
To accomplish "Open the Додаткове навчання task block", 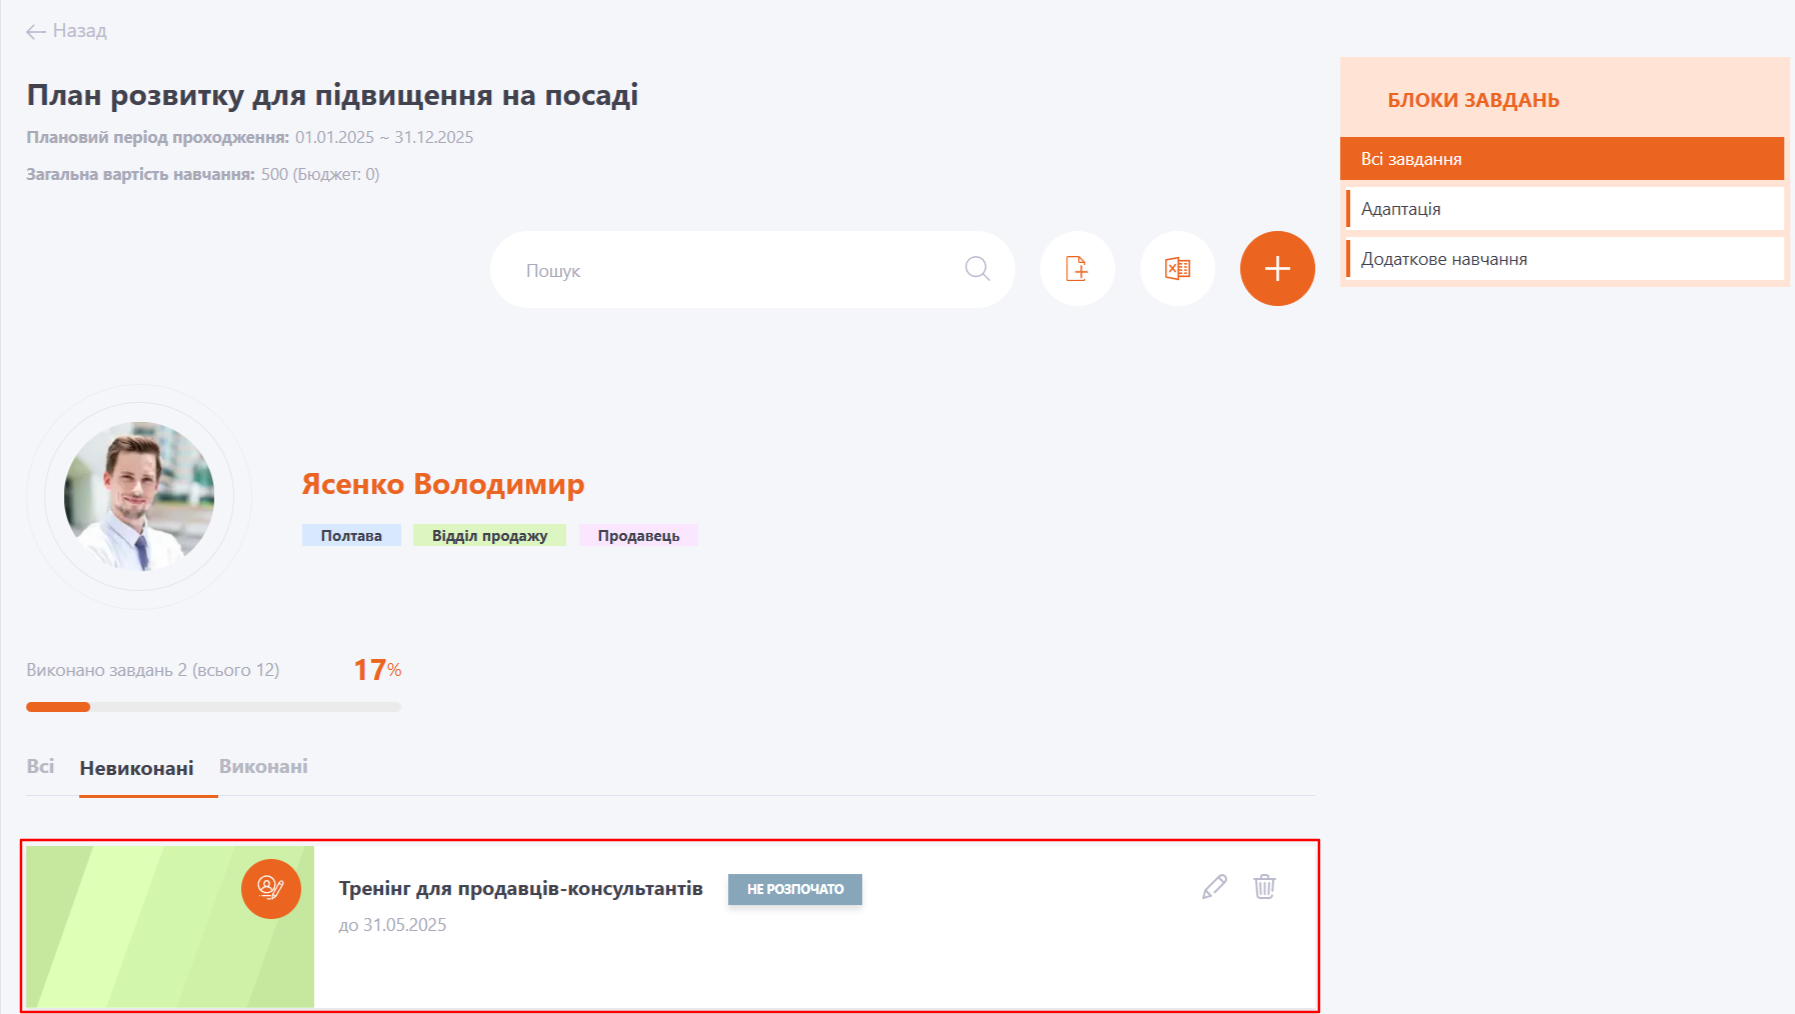I will (1565, 259).
